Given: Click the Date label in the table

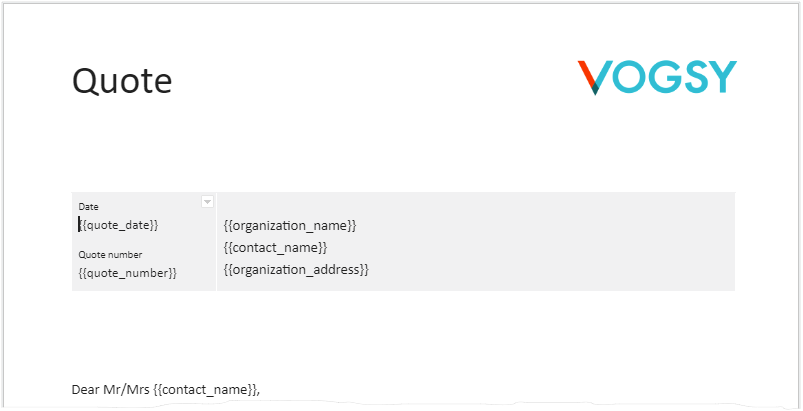Looking at the screenshot, I should tap(88, 207).
